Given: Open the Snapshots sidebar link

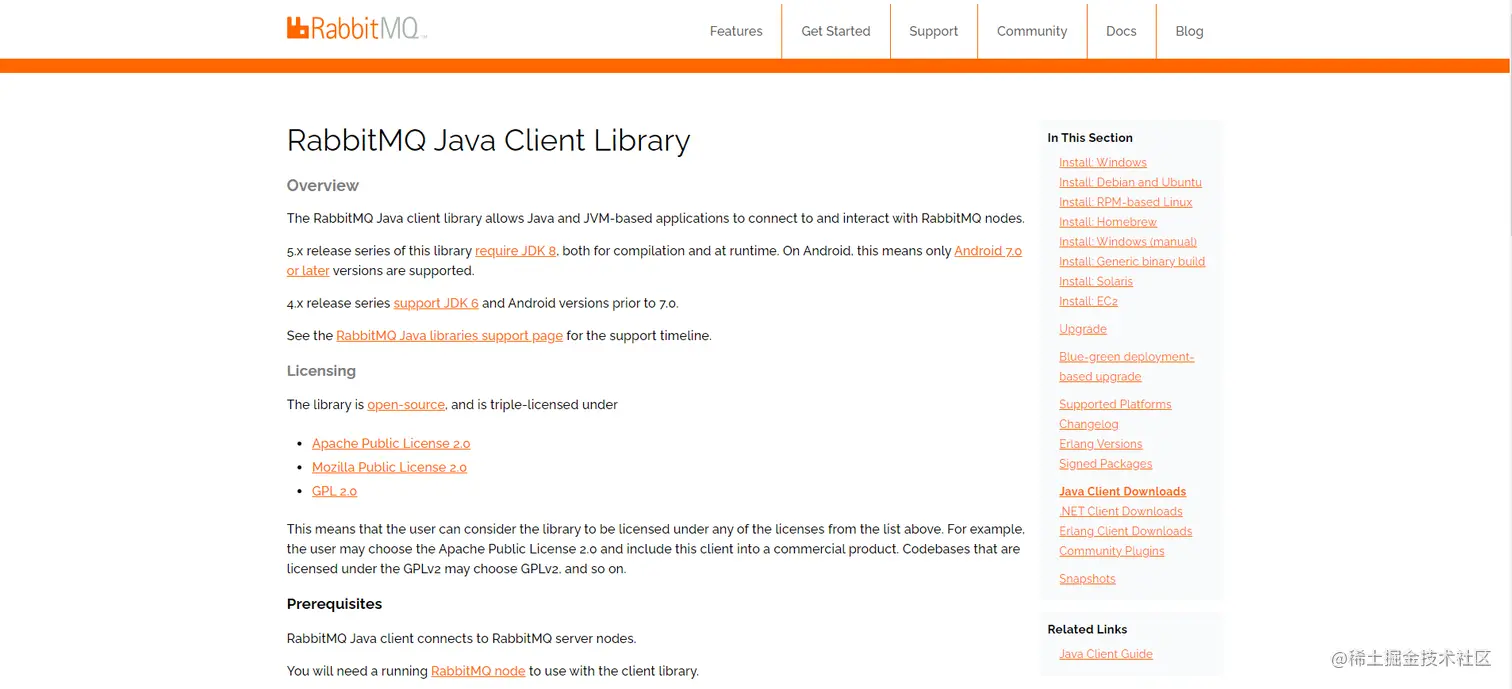Looking at the screenshot, I should click(x=1087, y=579).
